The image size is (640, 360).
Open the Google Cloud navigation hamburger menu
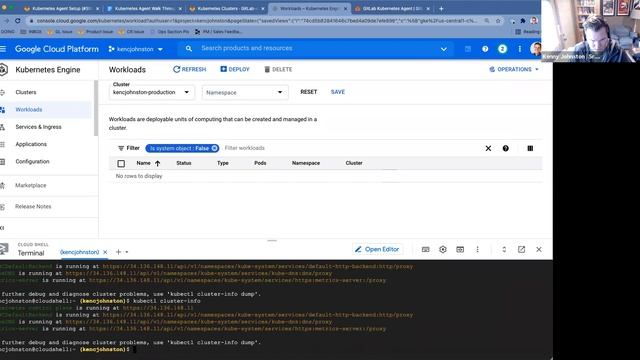[x=3, y=49]
